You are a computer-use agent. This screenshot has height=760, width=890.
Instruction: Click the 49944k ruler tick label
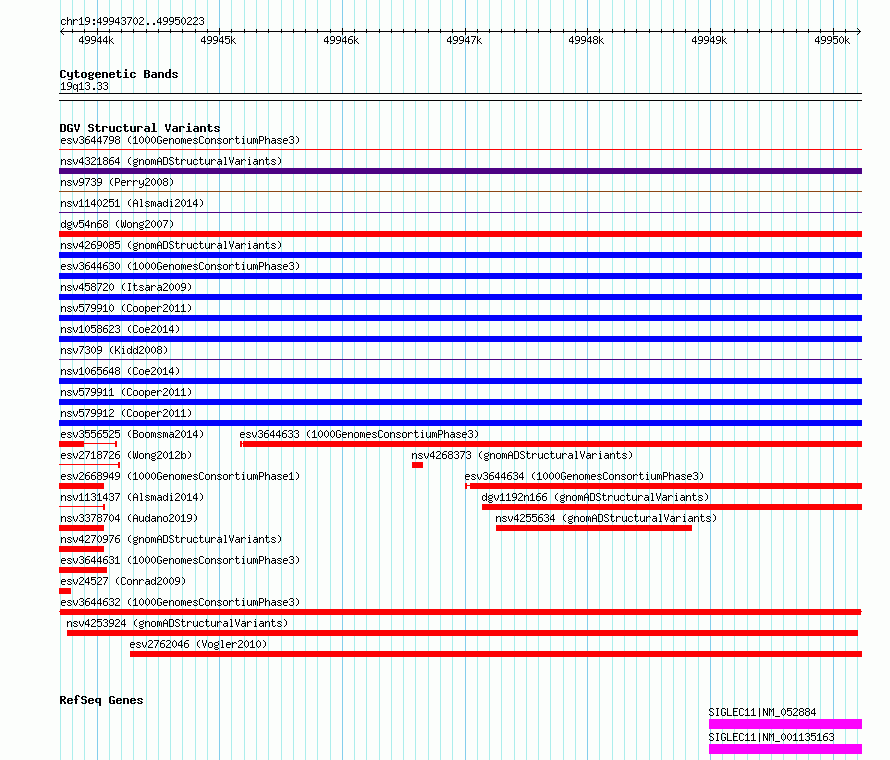96,40
